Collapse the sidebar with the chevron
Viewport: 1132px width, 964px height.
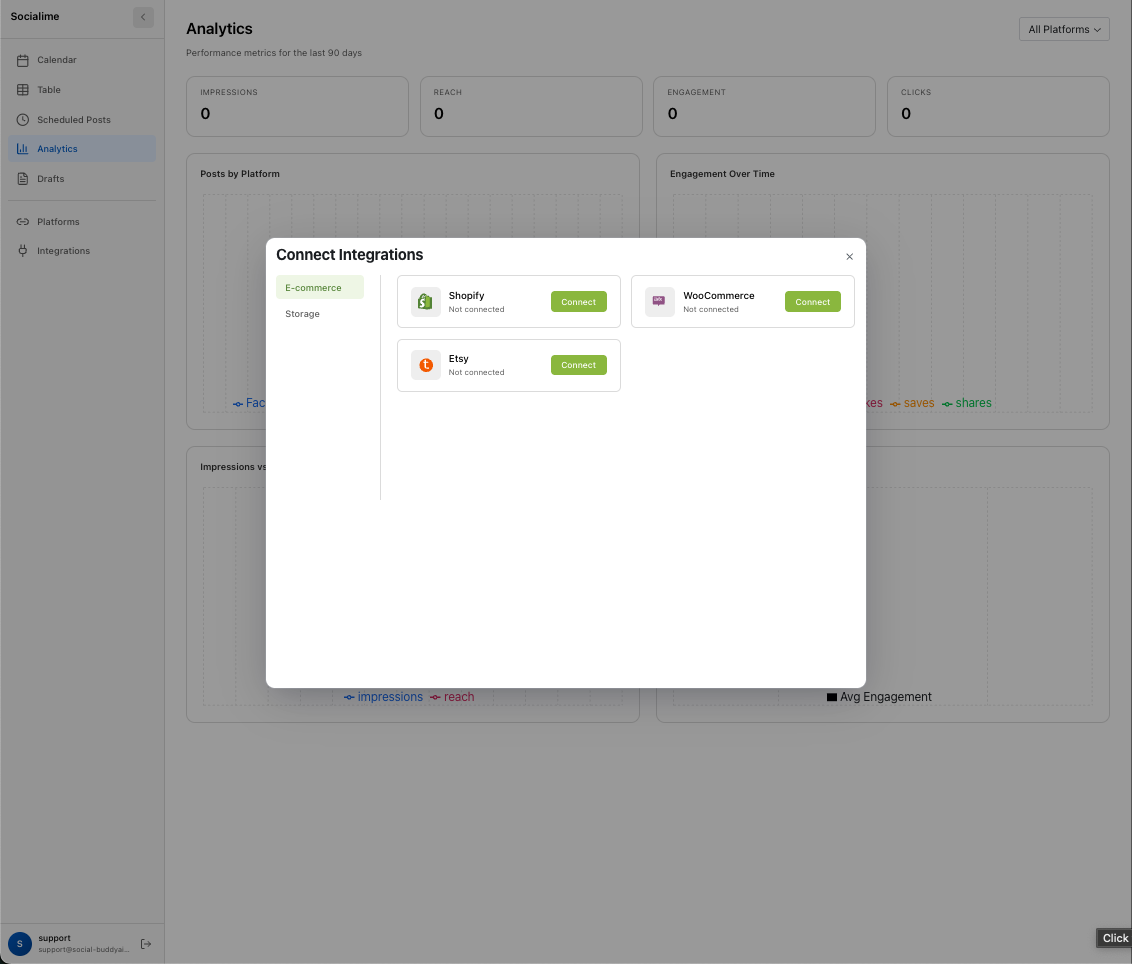coord(142,17)
